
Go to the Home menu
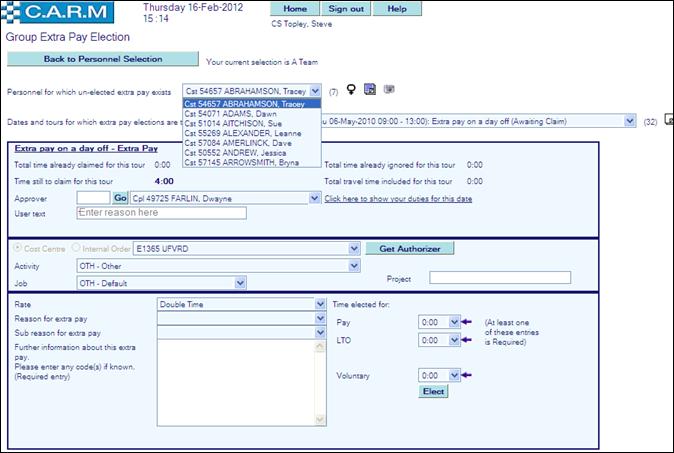295,9
